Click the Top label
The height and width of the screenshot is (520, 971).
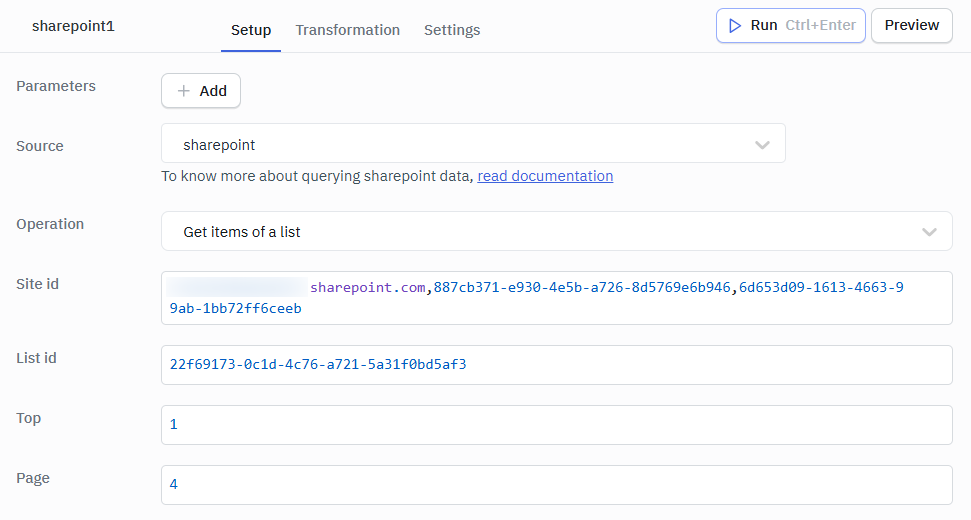[x=28, y=418]
